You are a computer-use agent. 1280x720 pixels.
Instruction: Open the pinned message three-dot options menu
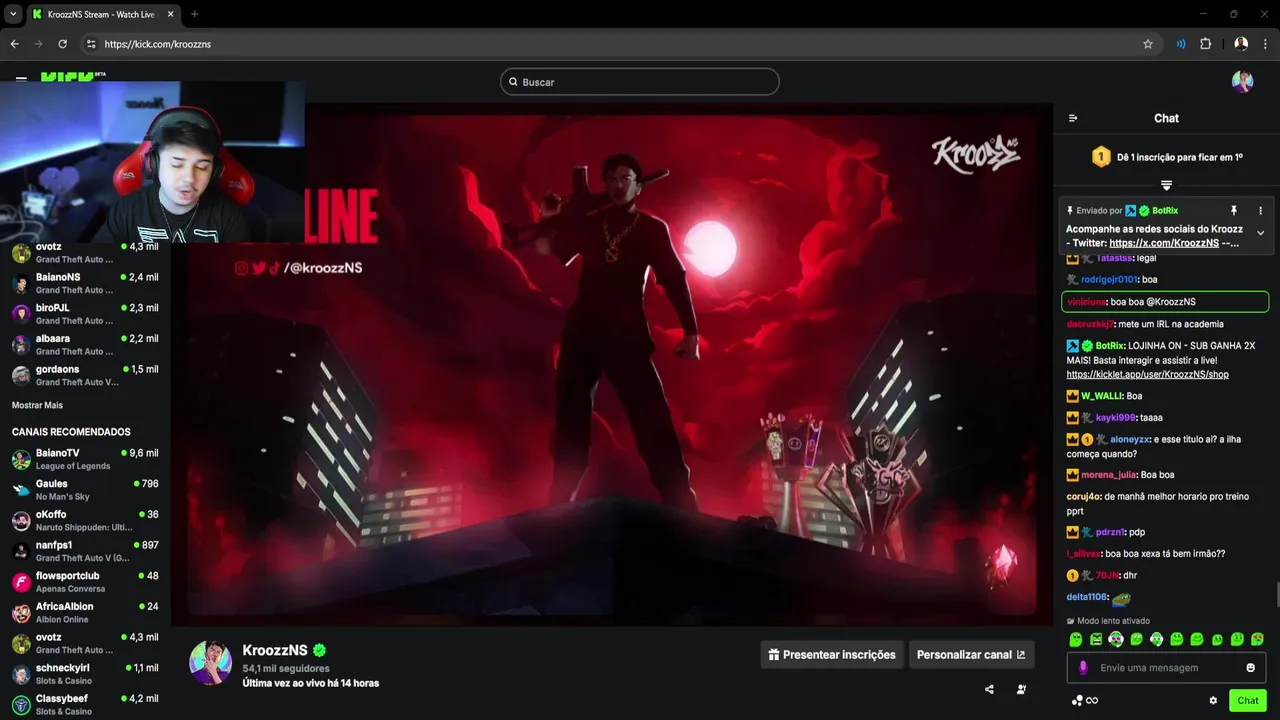1260,211
